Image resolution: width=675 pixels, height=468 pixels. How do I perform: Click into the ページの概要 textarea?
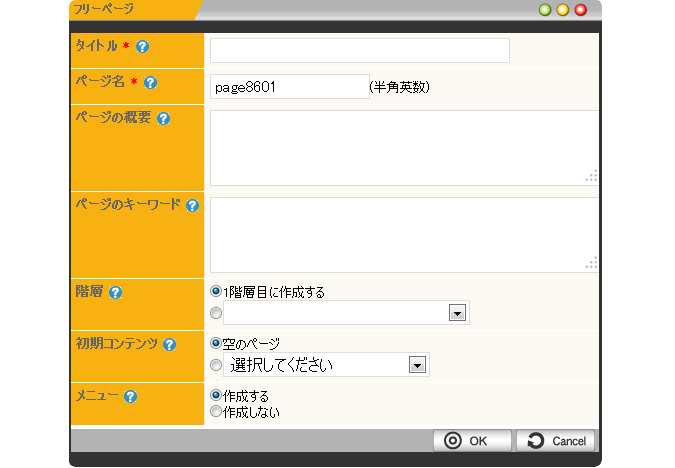(404, 148)
